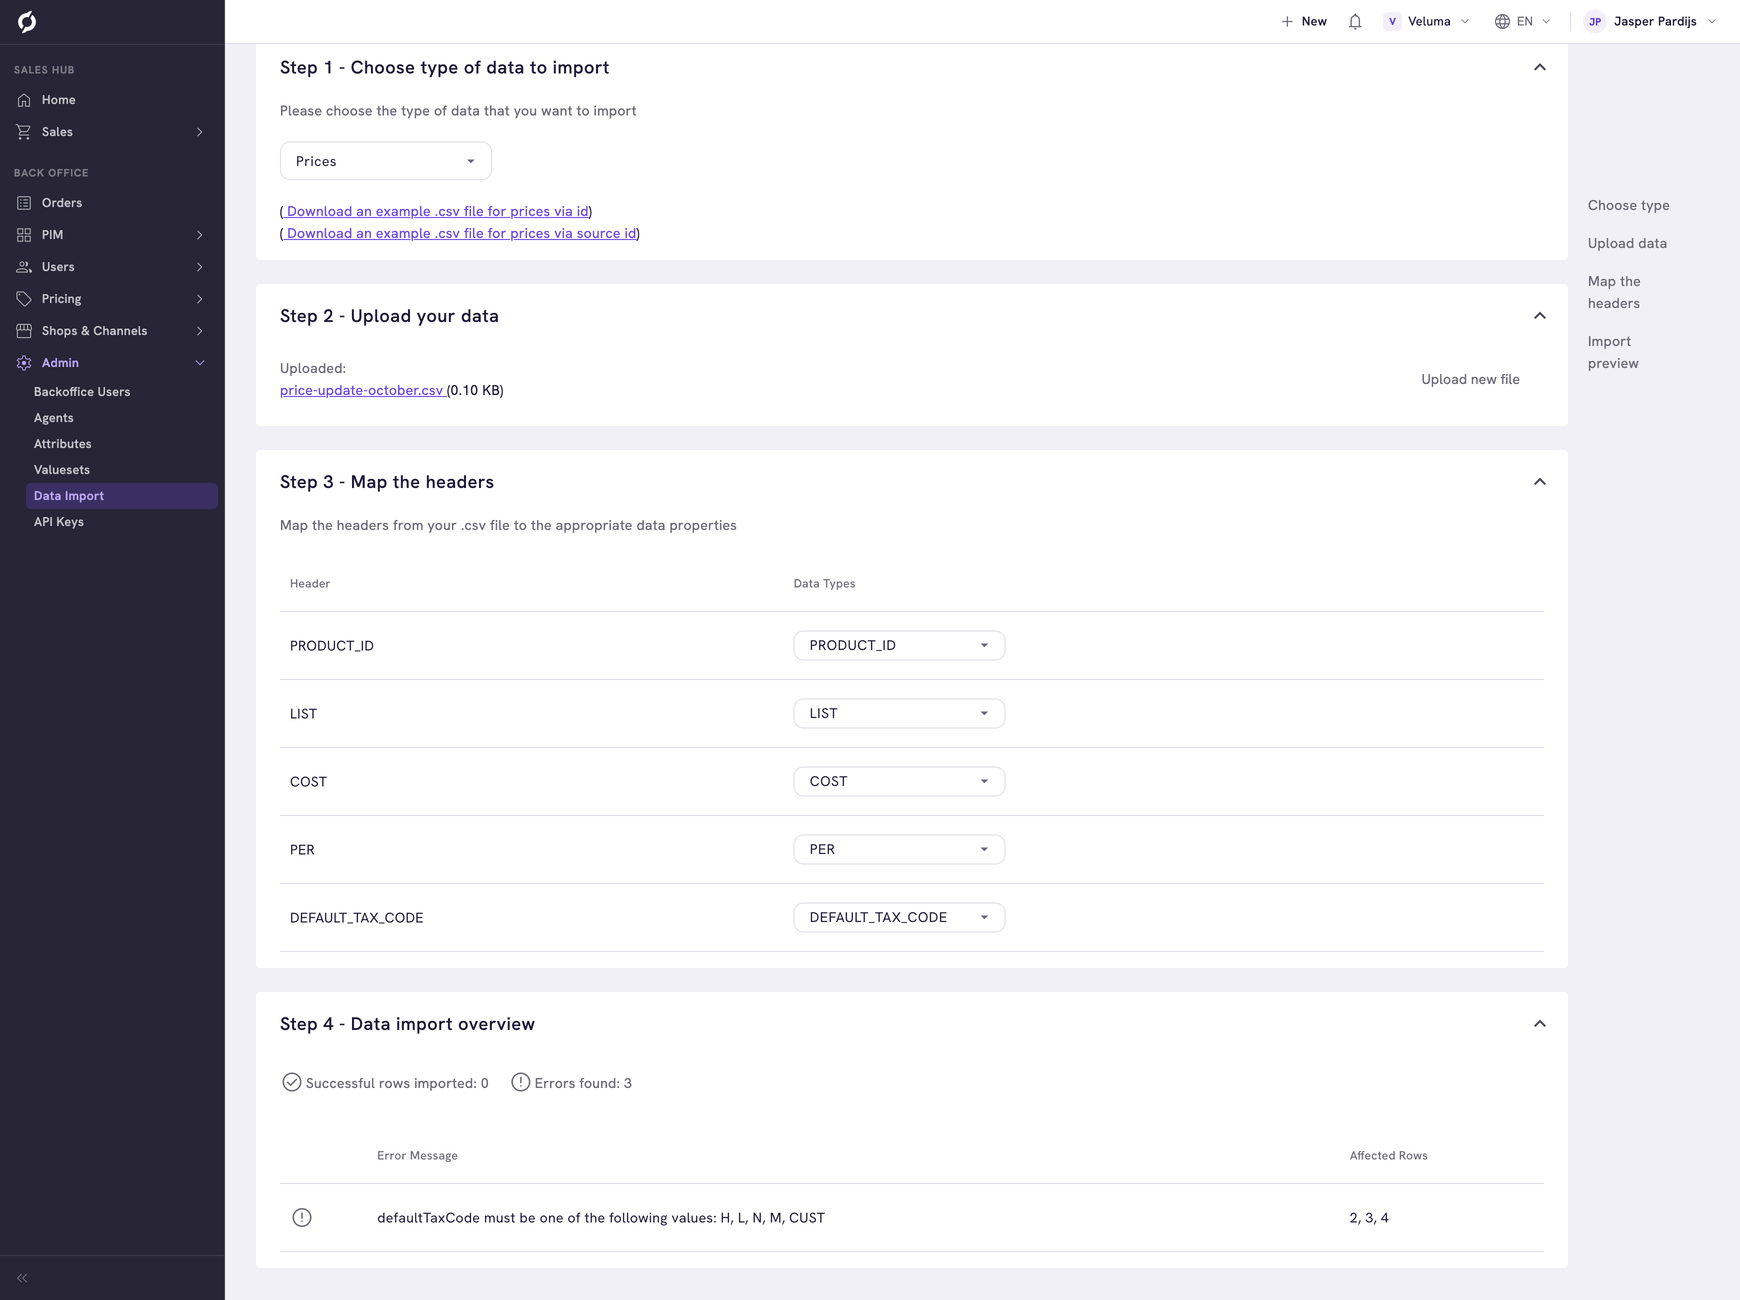
Task: Click the Home sidebar icon
Action: pyautogui.click(x=24, y=100)
